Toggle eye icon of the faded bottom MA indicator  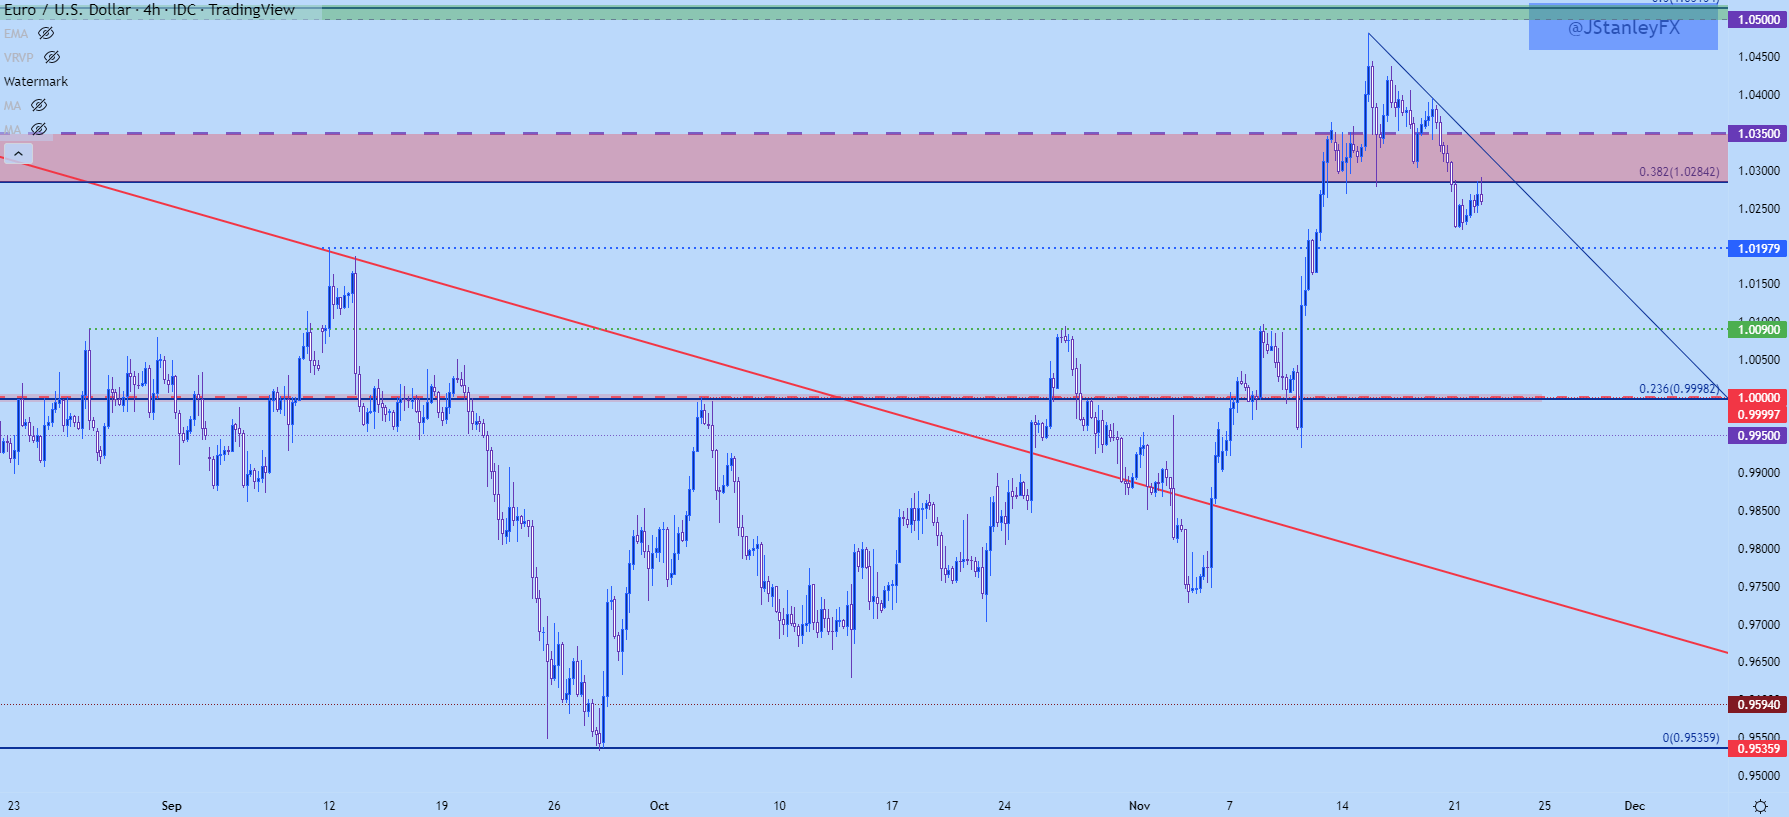39,129
